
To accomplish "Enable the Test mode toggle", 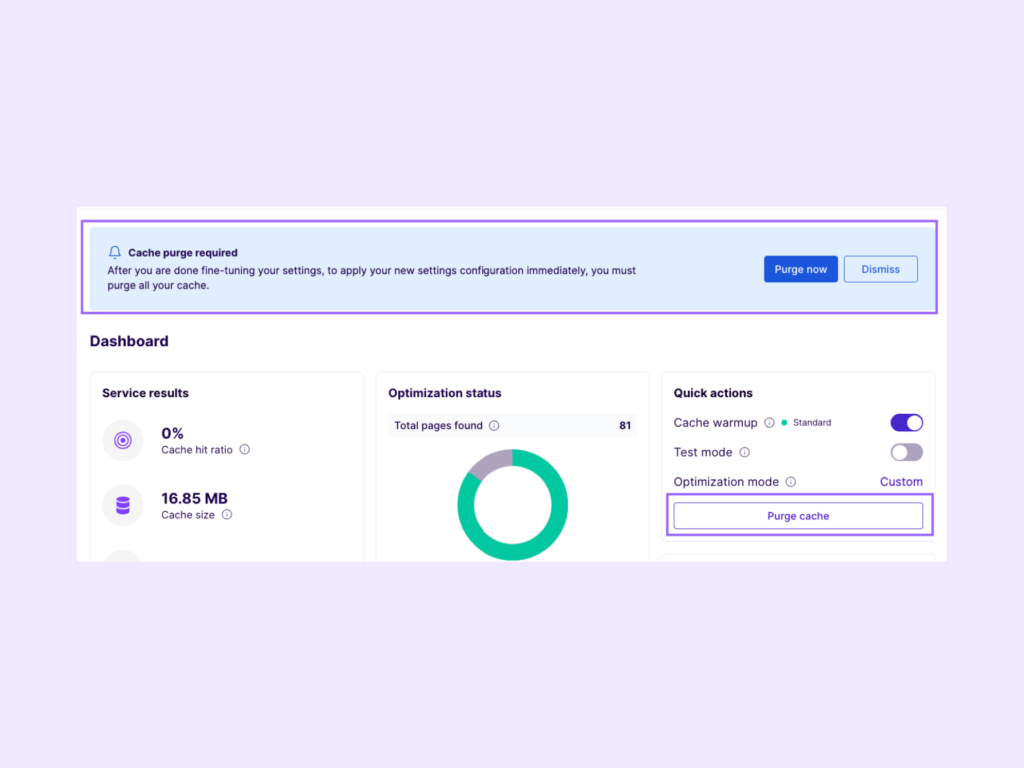I will click(x=906, y=452).
